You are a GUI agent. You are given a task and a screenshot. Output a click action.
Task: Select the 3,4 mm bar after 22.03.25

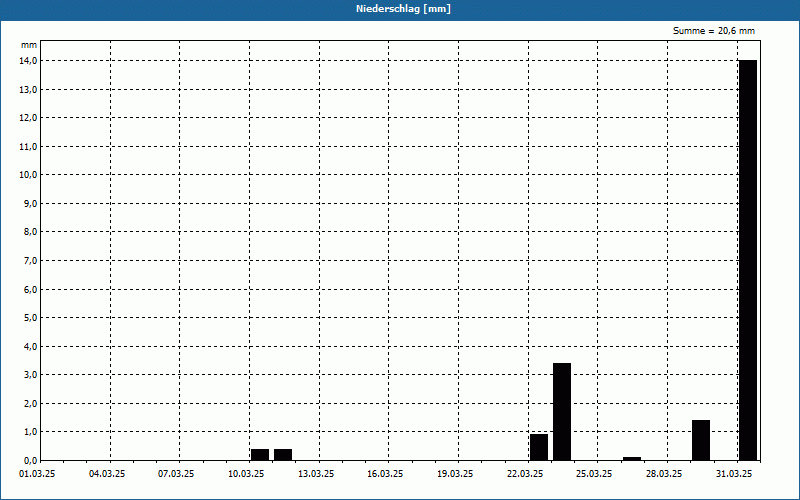(x=562, y=412)
